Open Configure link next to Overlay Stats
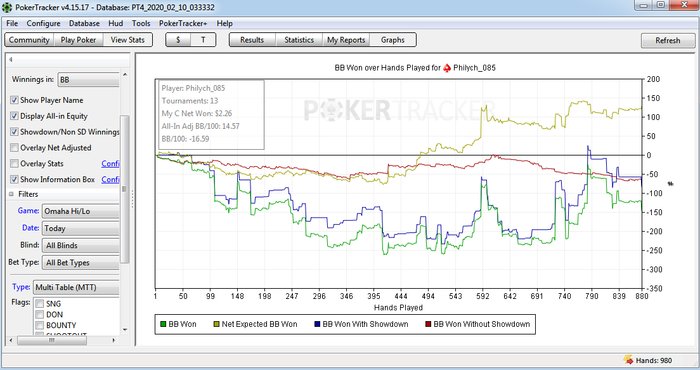700x370 pixels. tap(110, 164)
